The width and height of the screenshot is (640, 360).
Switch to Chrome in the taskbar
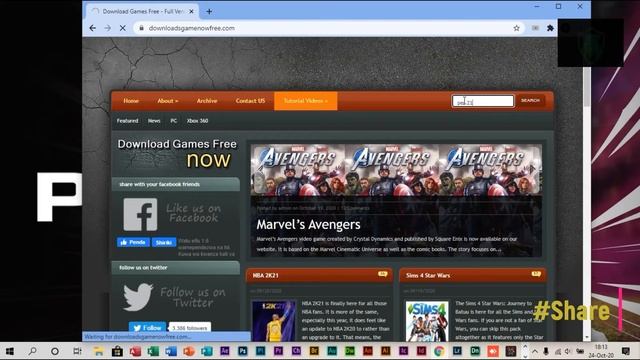(439, 351)
